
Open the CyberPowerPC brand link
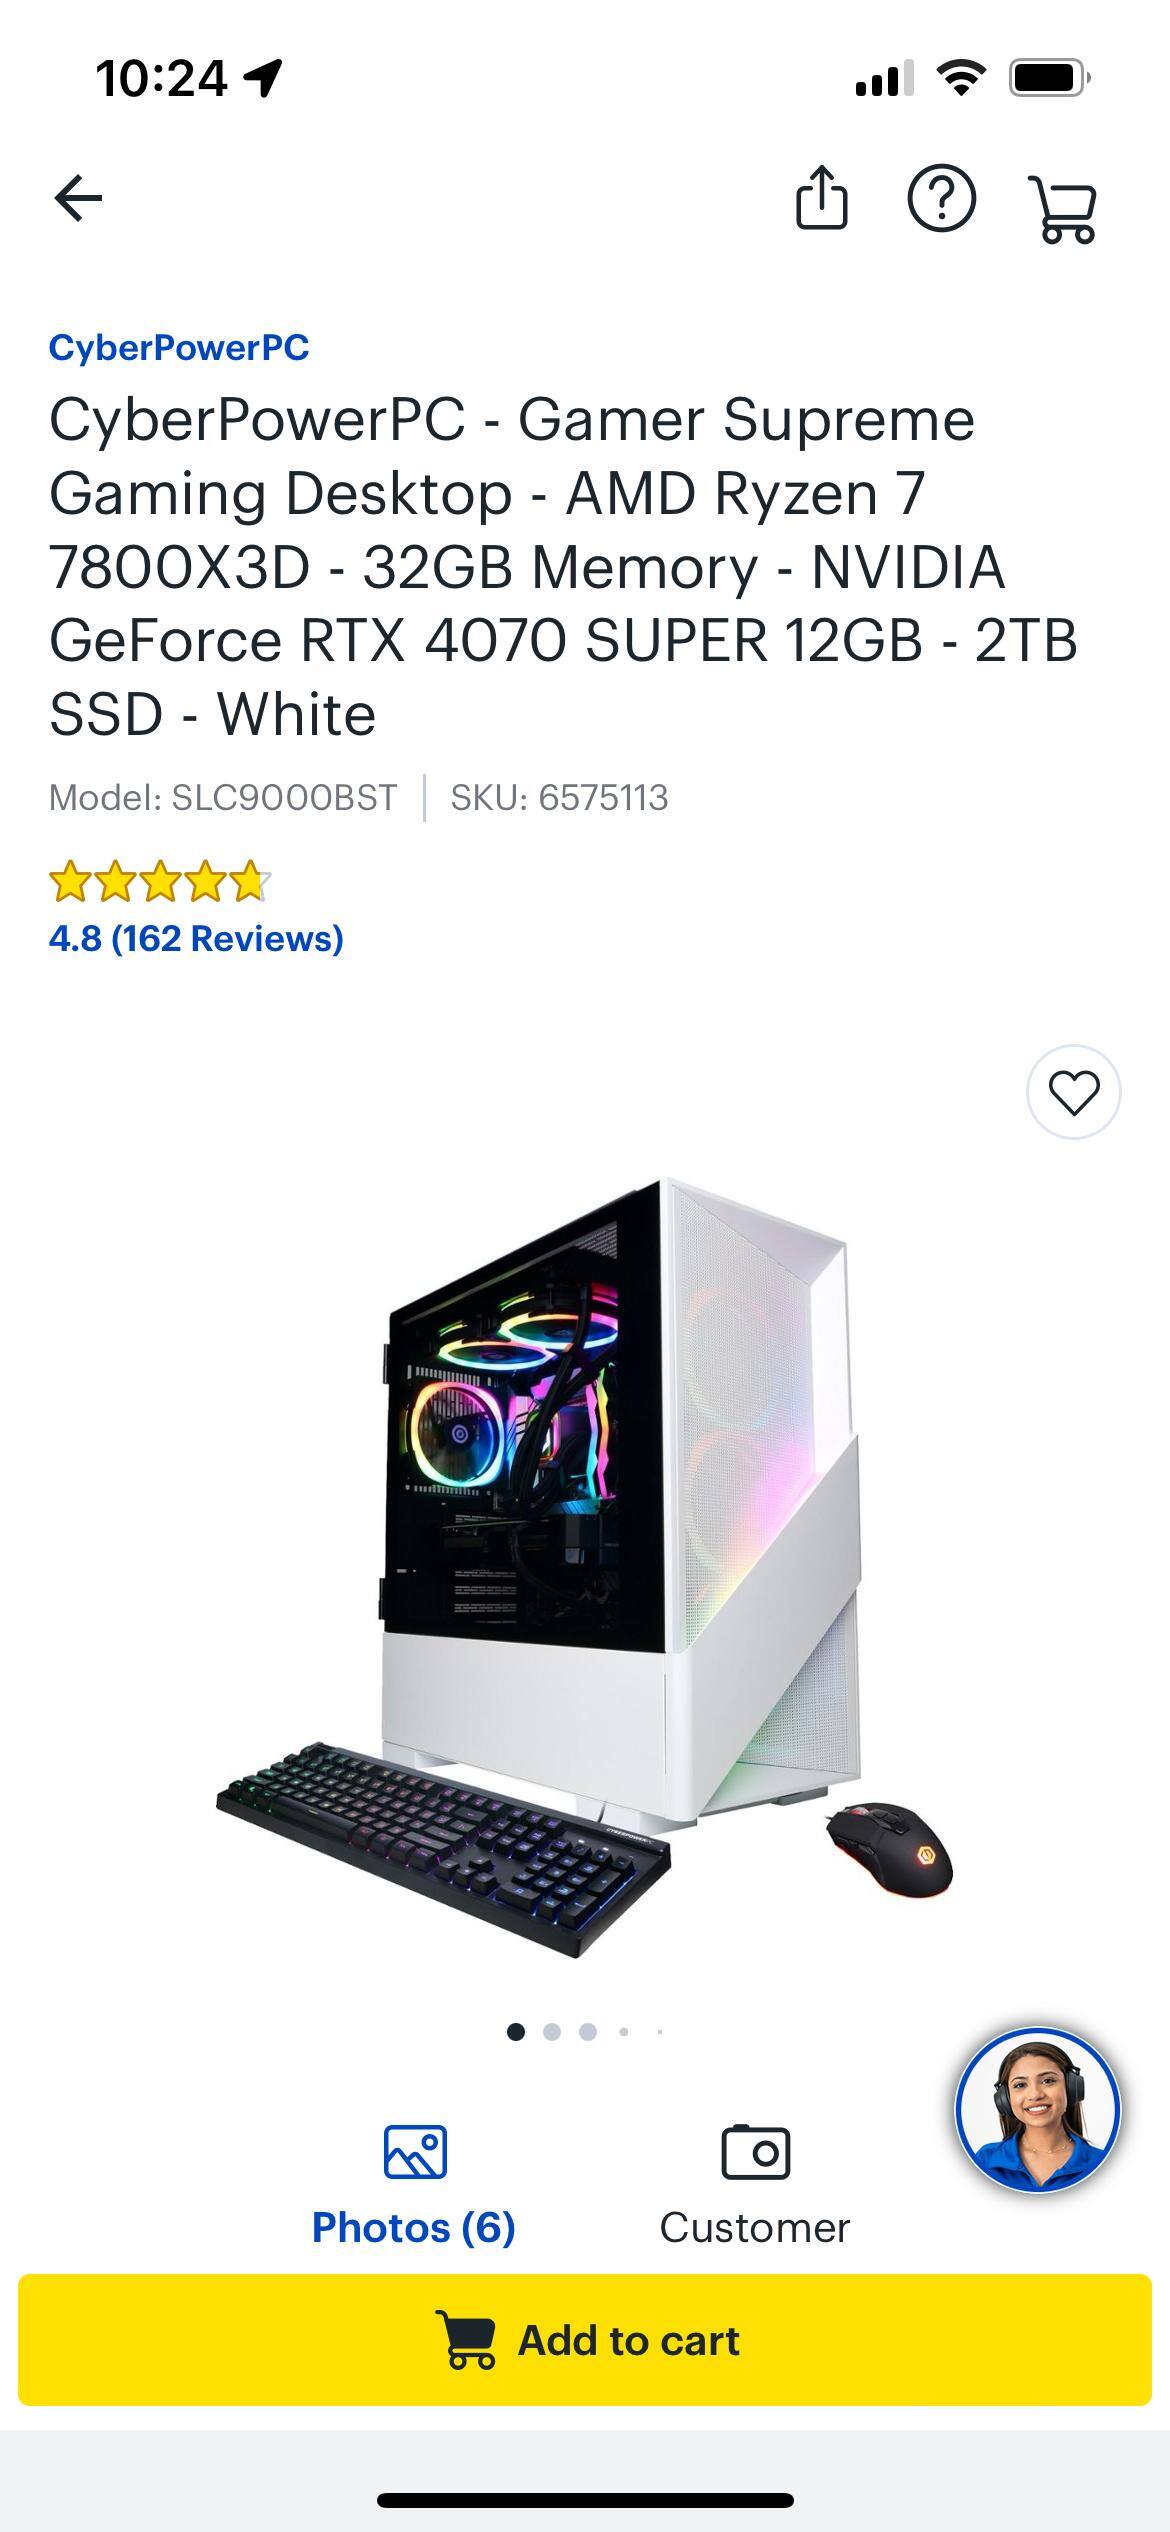click(x=179, y=348)
